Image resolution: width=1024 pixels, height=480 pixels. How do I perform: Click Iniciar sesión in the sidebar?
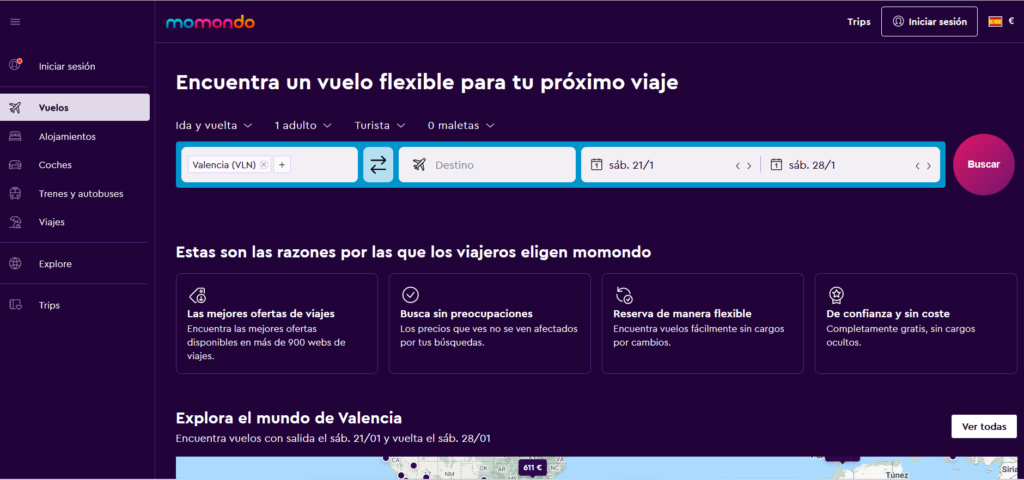pyautogui.click(x=75, y=66)
